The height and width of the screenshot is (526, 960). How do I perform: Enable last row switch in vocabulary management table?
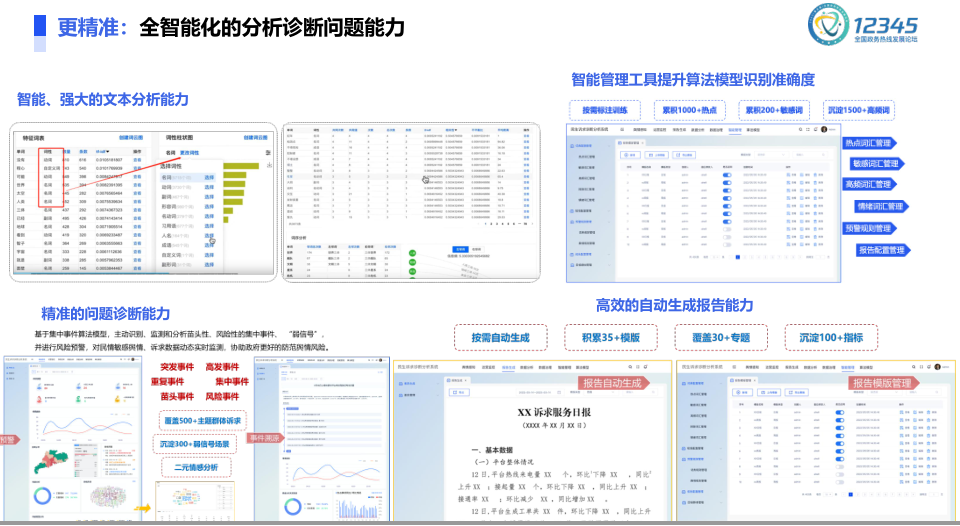click(727, 244)
